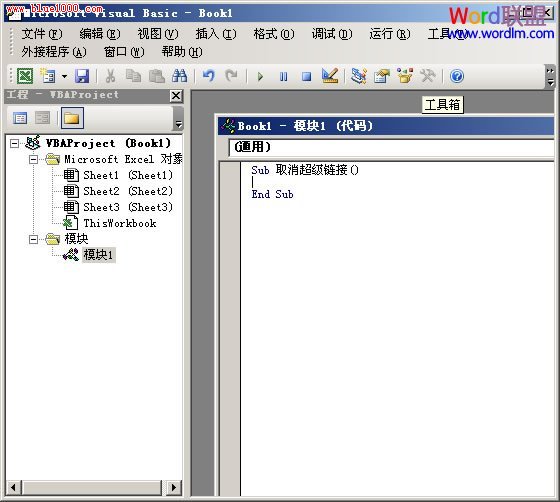Click code window left margin indicator bar

(x=230, y=328)
